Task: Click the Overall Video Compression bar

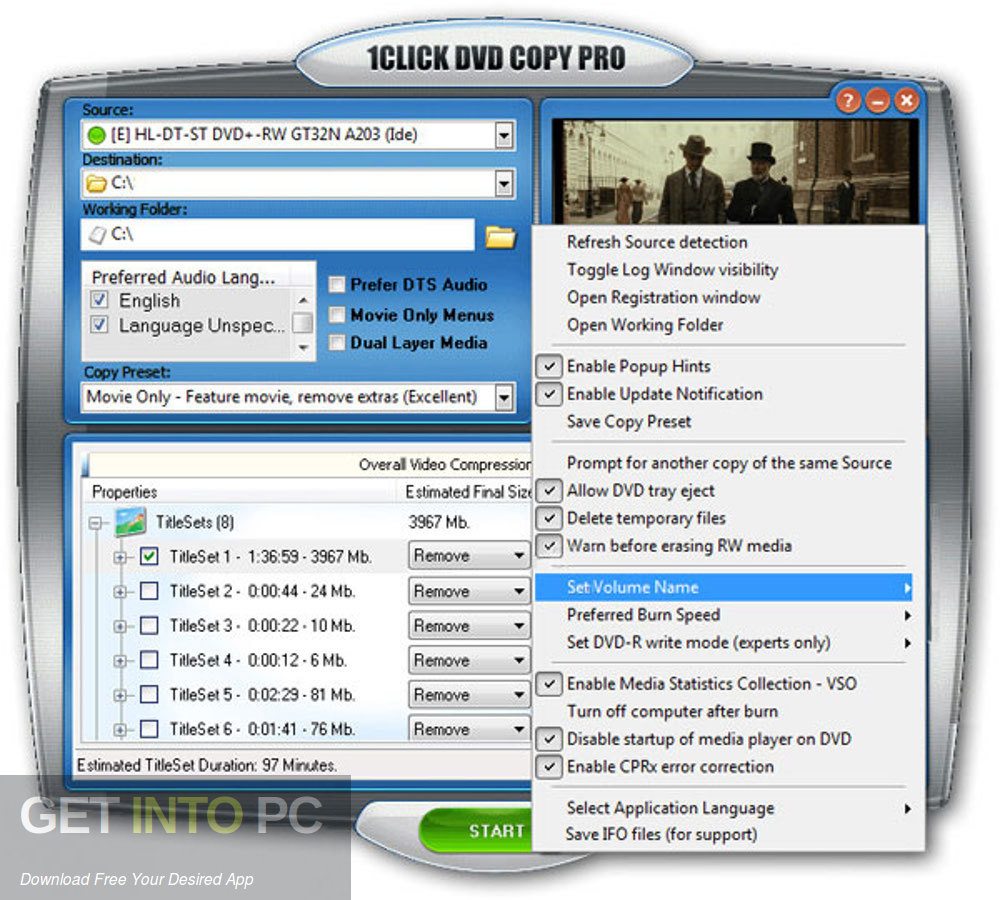Action: (x=309, y=464)
